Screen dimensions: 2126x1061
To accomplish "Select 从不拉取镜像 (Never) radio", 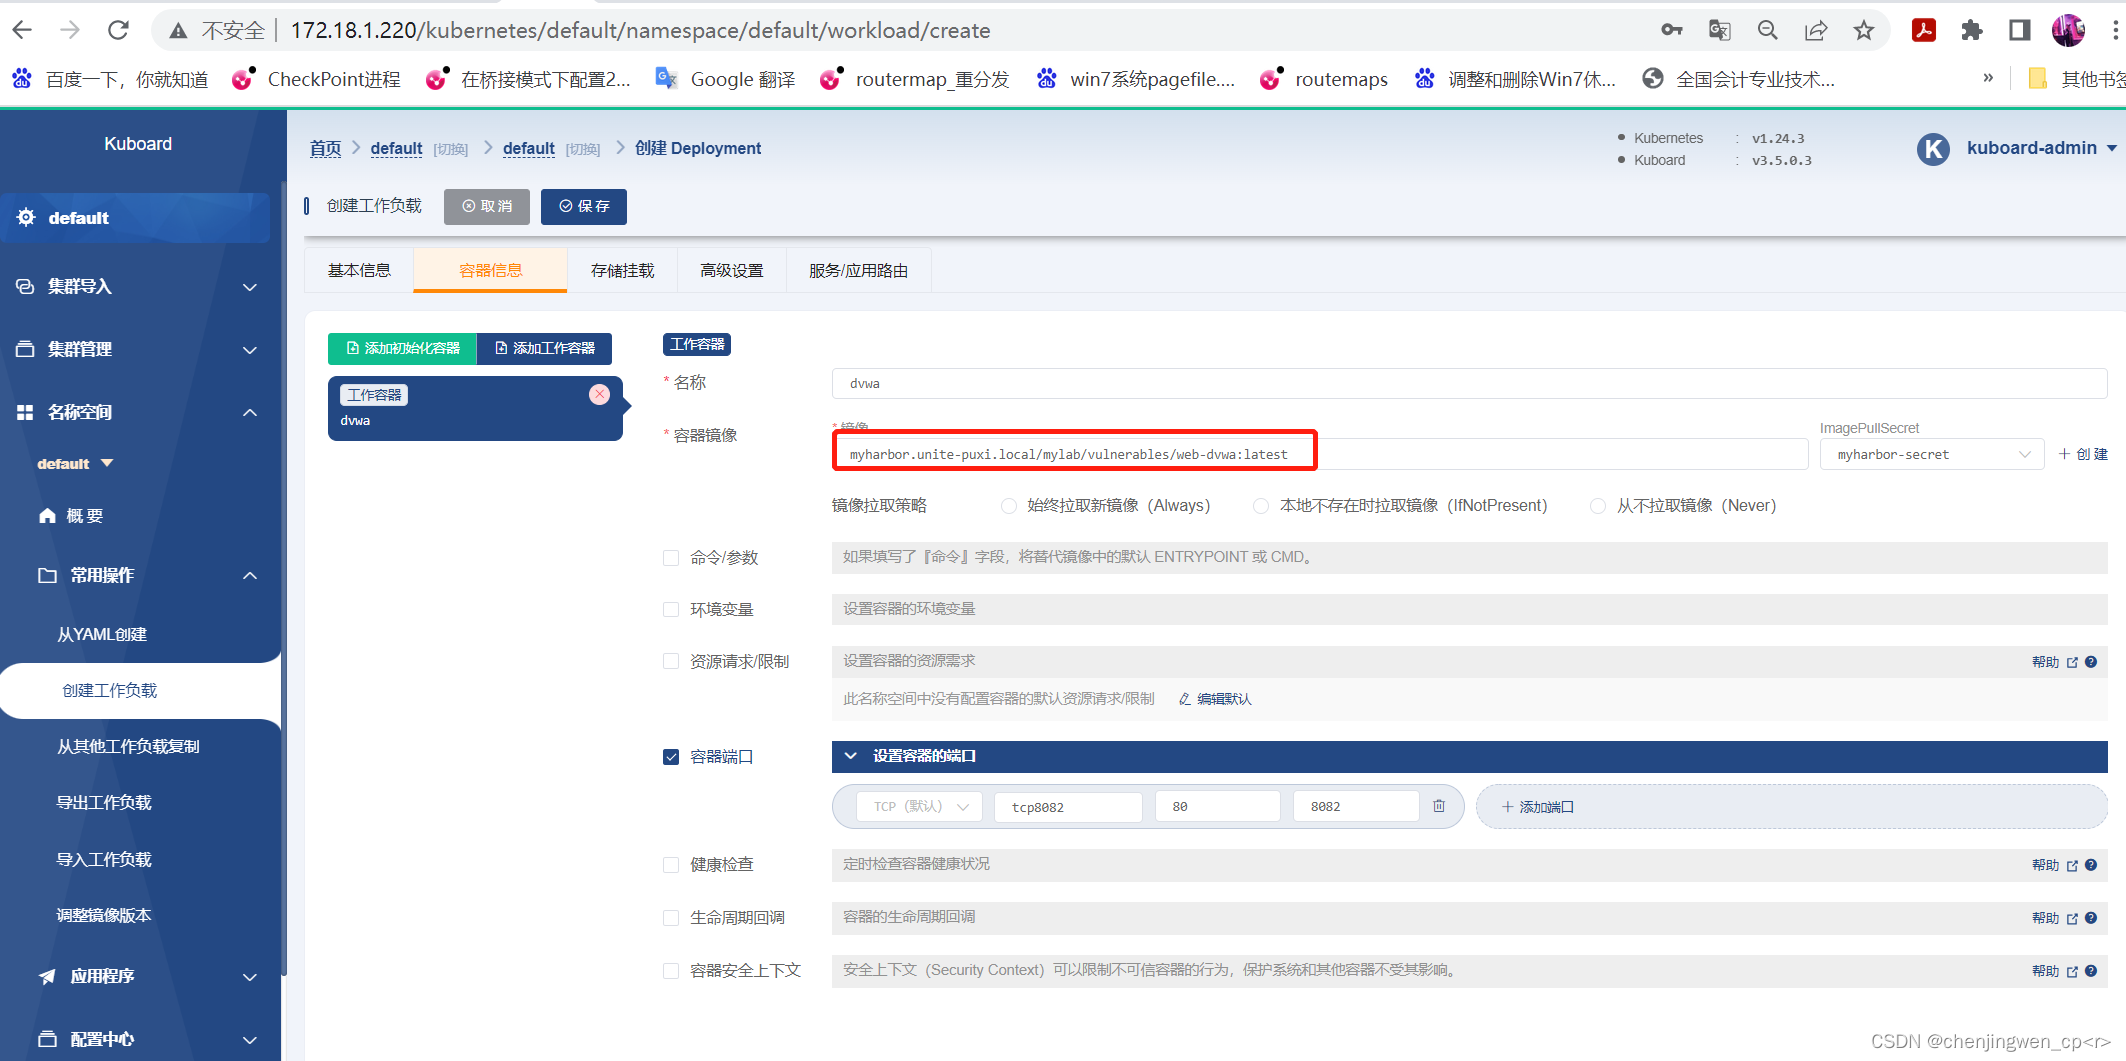I will pos(1598,506).
